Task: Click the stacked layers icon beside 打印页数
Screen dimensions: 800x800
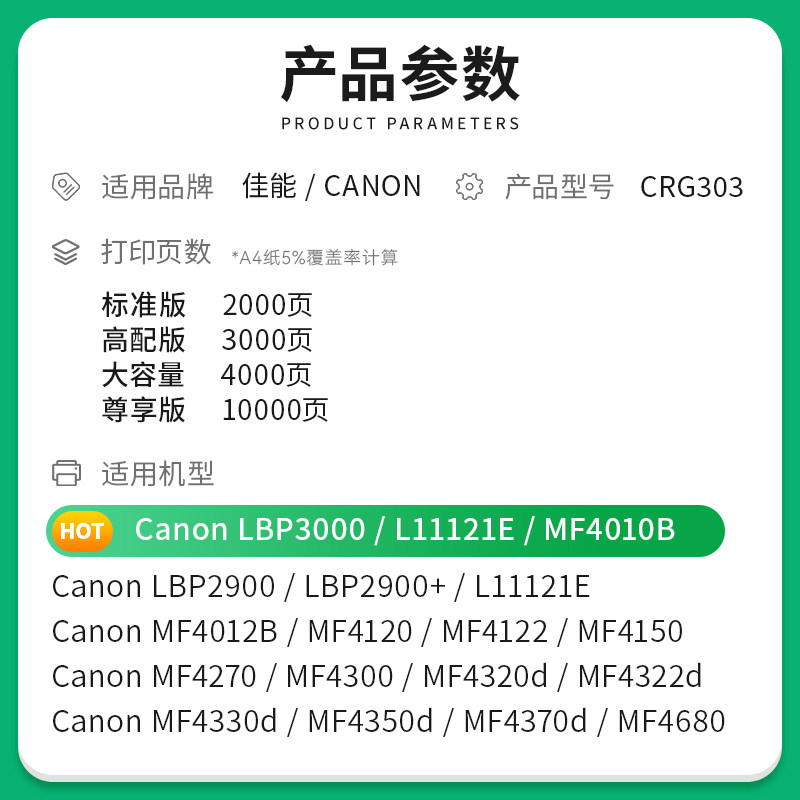Action: click(x=66, y=252)
